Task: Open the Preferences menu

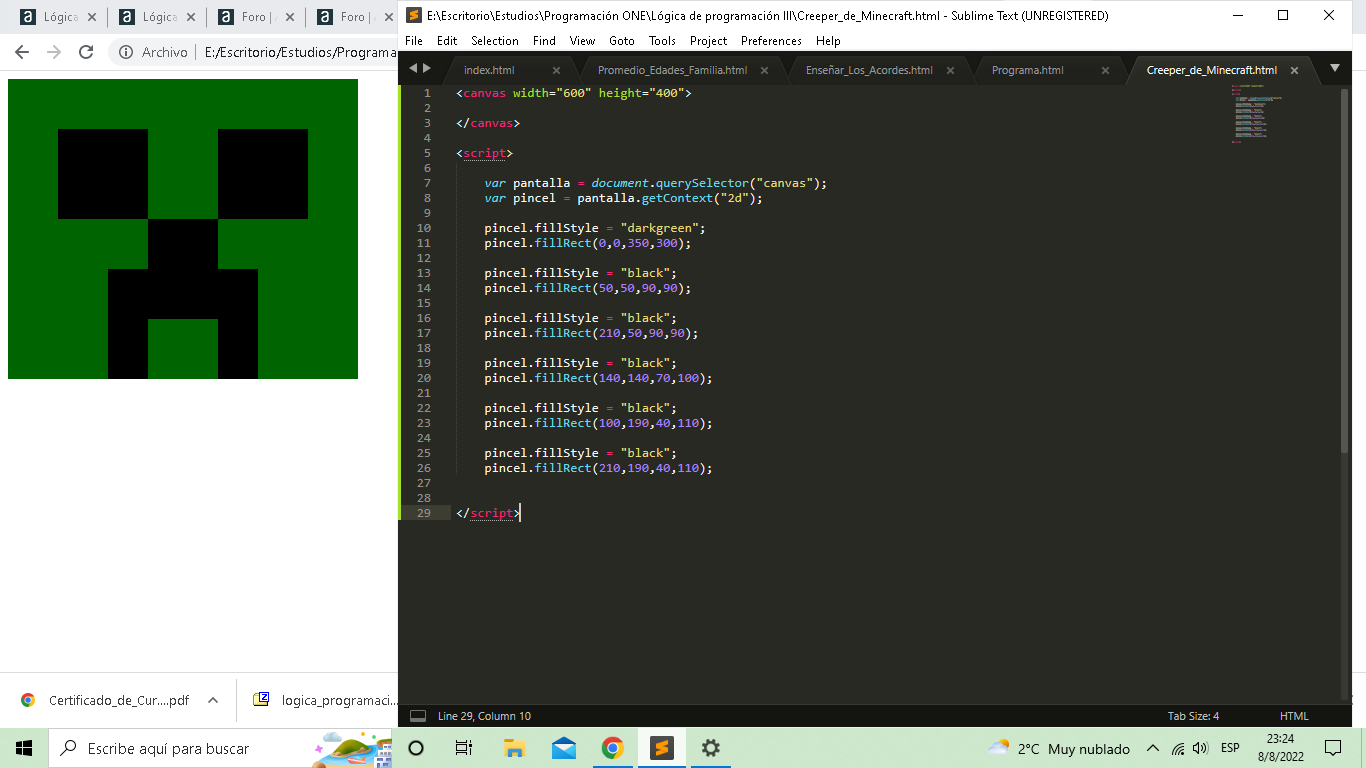Action: click(x=771, y=41)
